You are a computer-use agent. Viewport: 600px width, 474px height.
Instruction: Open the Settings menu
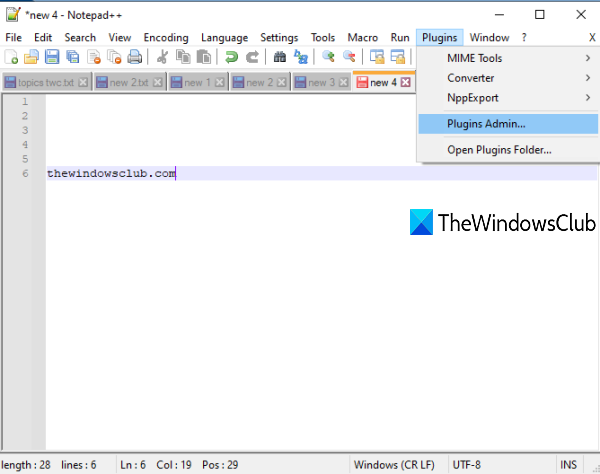pos(279,37)
